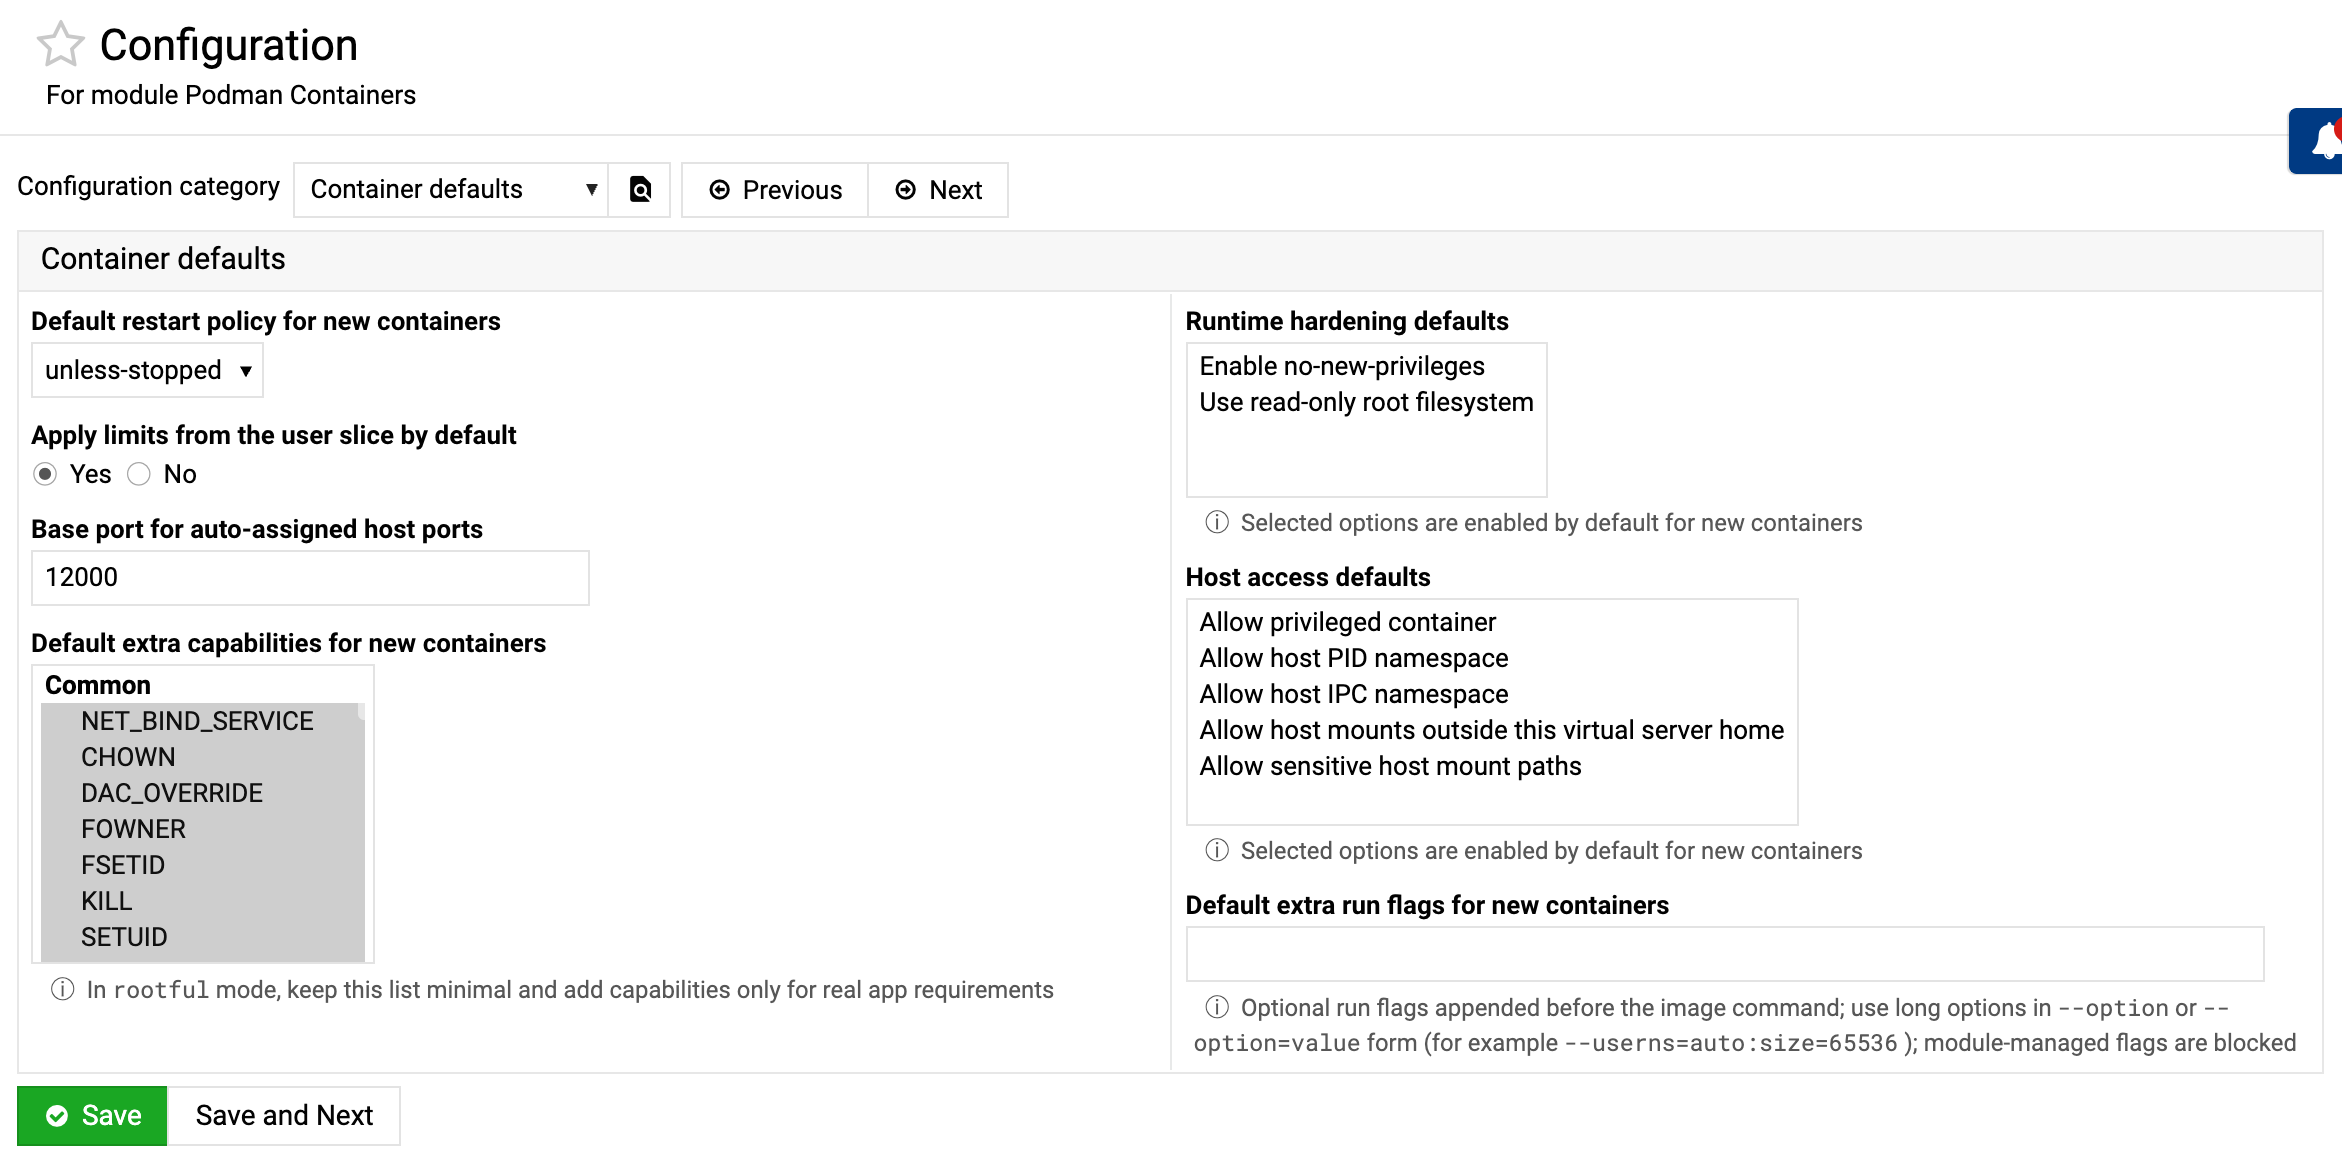Select No for user slice limits
This screenshot has width=2342, height=1168.
coord(139,474)
